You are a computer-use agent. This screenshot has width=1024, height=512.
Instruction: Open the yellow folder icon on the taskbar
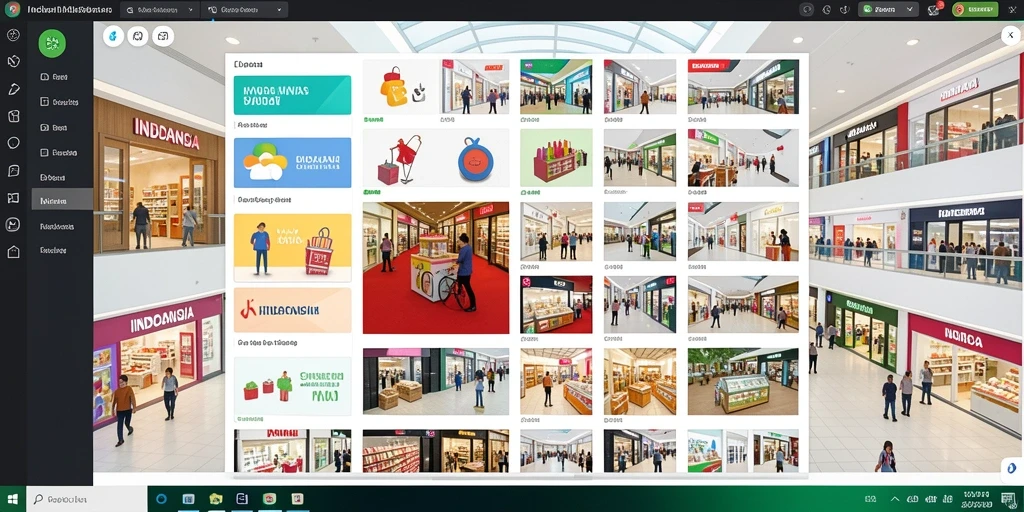click(216, 499)
